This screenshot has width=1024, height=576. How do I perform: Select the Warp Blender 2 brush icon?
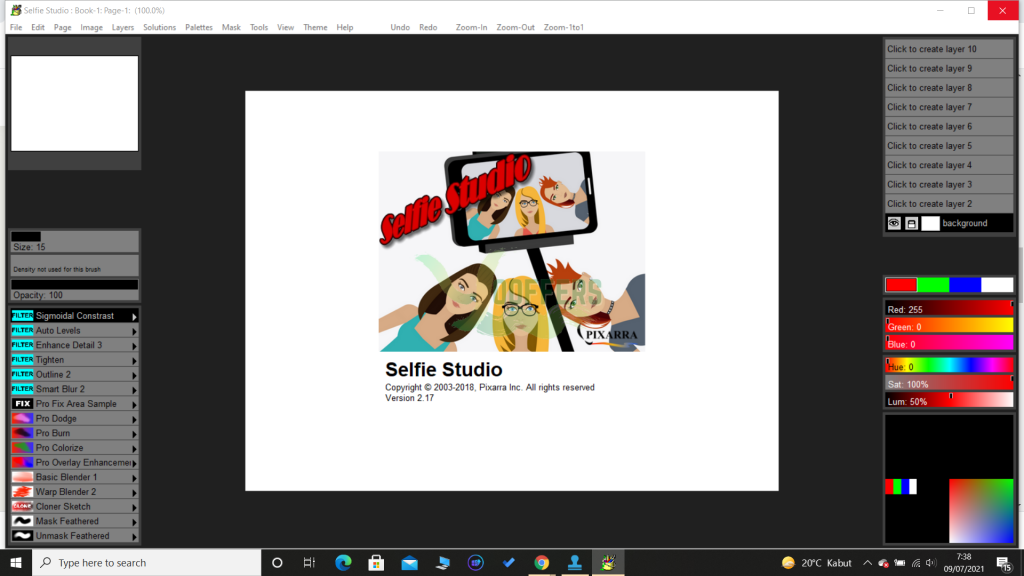22,492
